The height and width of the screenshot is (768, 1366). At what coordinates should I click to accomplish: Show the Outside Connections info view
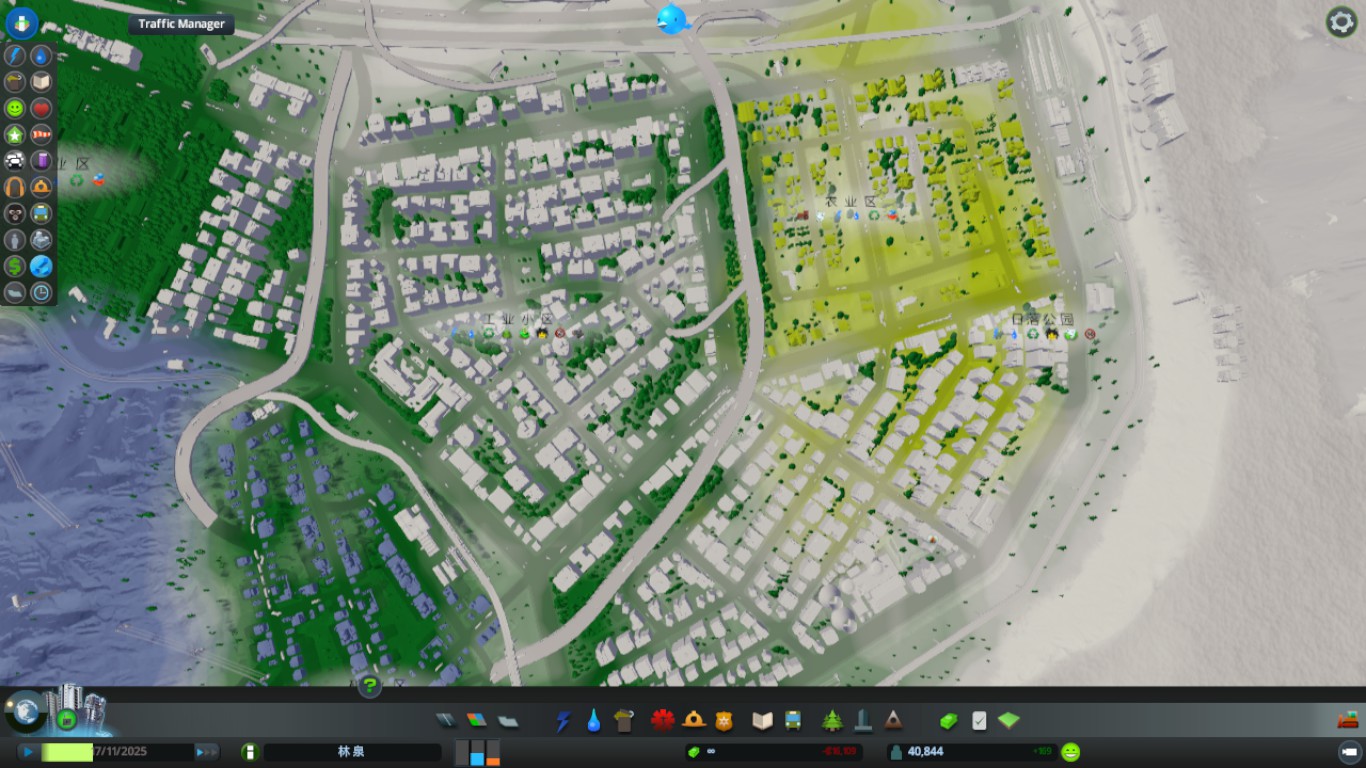41,240
